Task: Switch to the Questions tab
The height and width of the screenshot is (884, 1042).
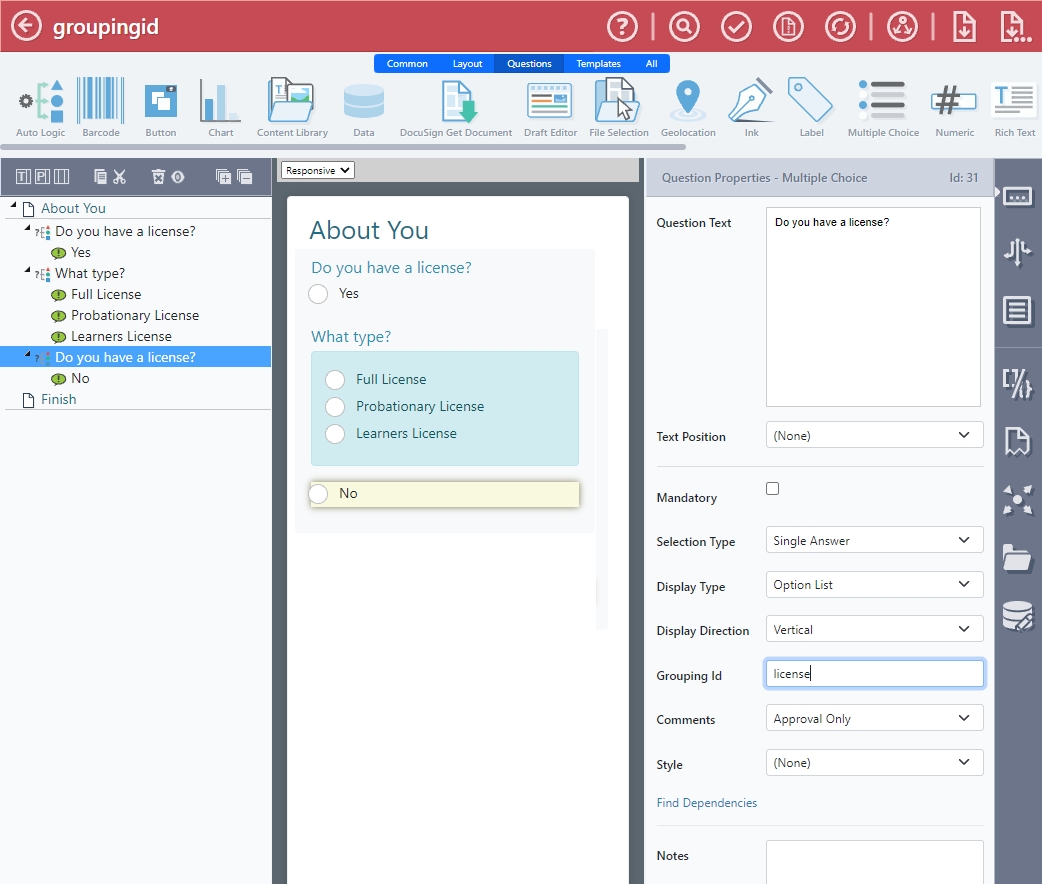Action: [529, 64]
